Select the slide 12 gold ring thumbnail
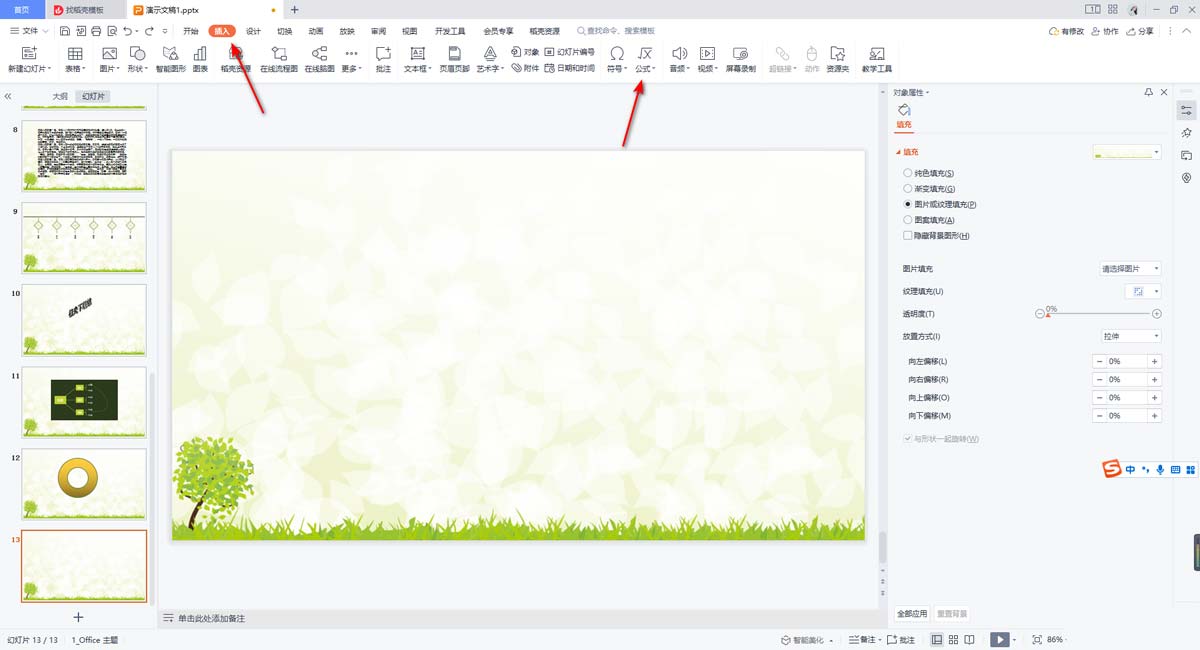This screenshot has width=1200, height=650. 84,484
